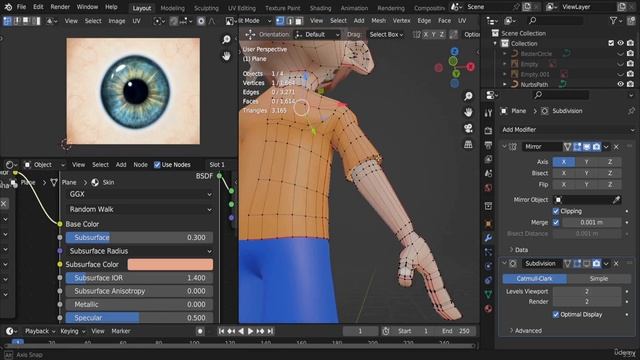Remove the Mirror modifier with X
The image size is (640, 360).
[616, 147]
